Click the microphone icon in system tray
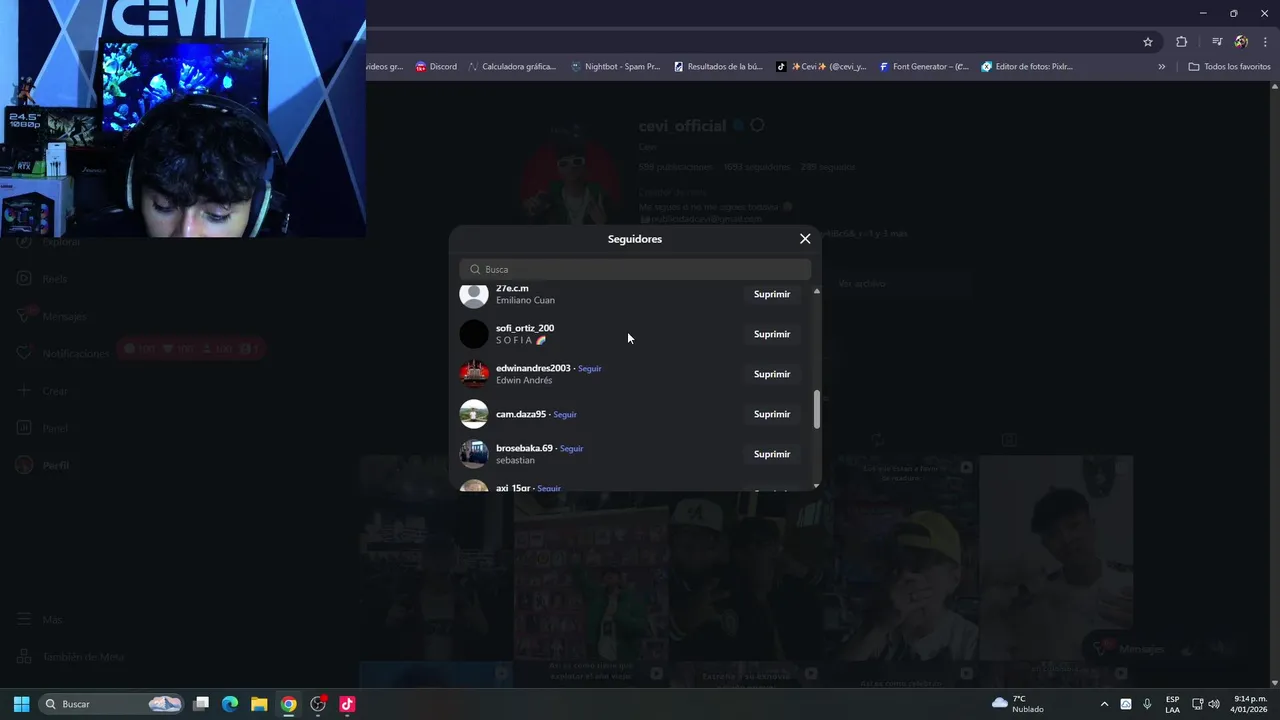This screenshot has height=720, width=1280. 1147,704
